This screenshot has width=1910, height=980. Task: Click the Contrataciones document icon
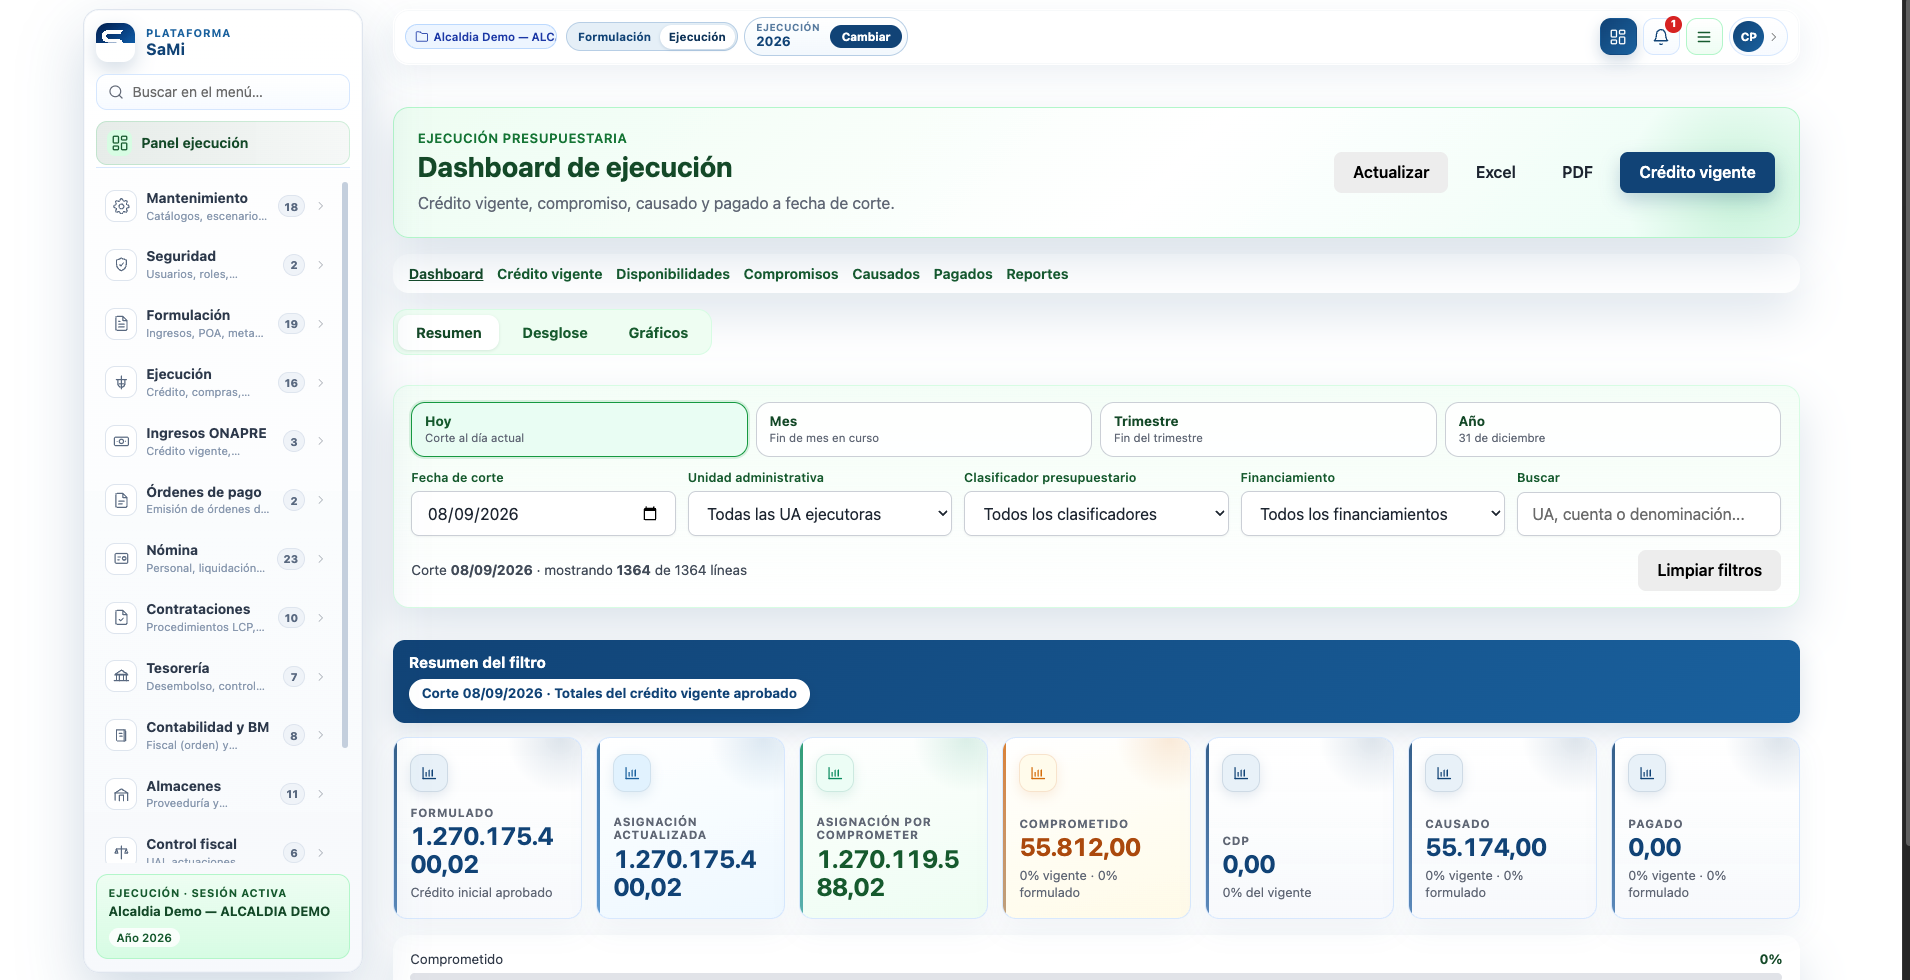point(121,618)
